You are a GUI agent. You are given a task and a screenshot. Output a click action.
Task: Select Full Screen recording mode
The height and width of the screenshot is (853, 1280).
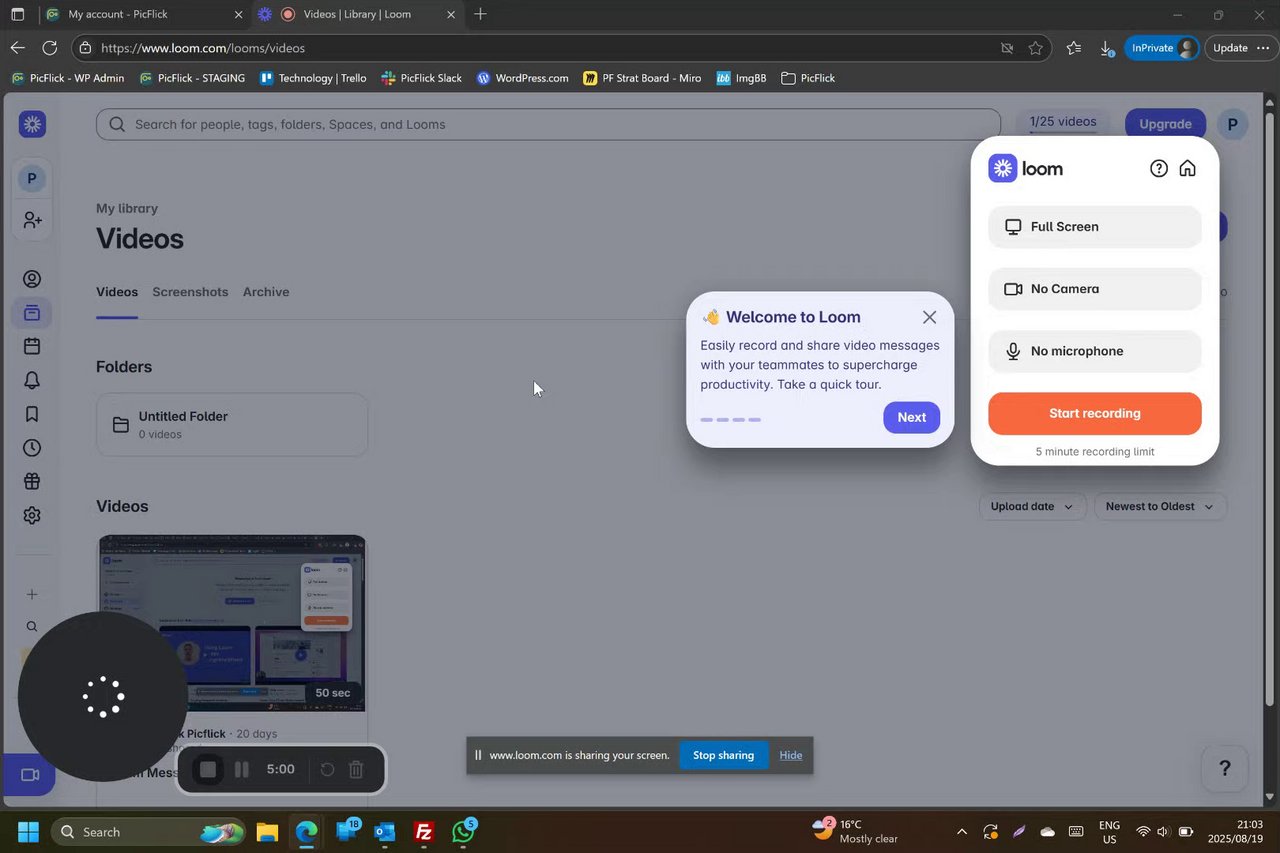click(1095, 227)
